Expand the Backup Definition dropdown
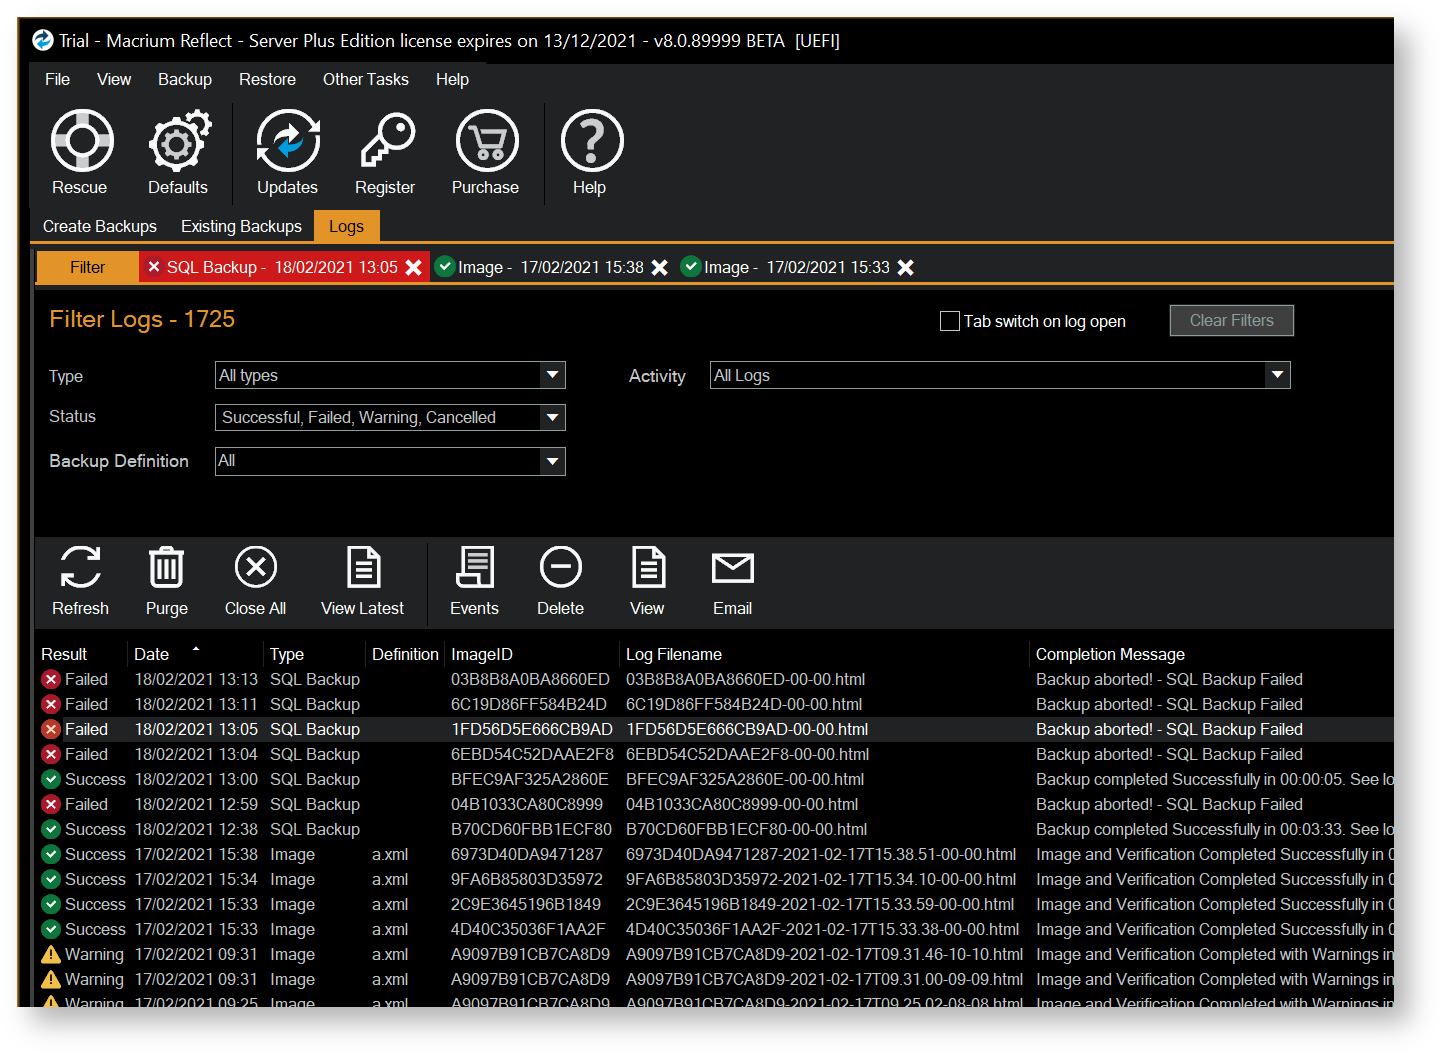Viewport: 1442px width, 1055px height. [553, 461]
